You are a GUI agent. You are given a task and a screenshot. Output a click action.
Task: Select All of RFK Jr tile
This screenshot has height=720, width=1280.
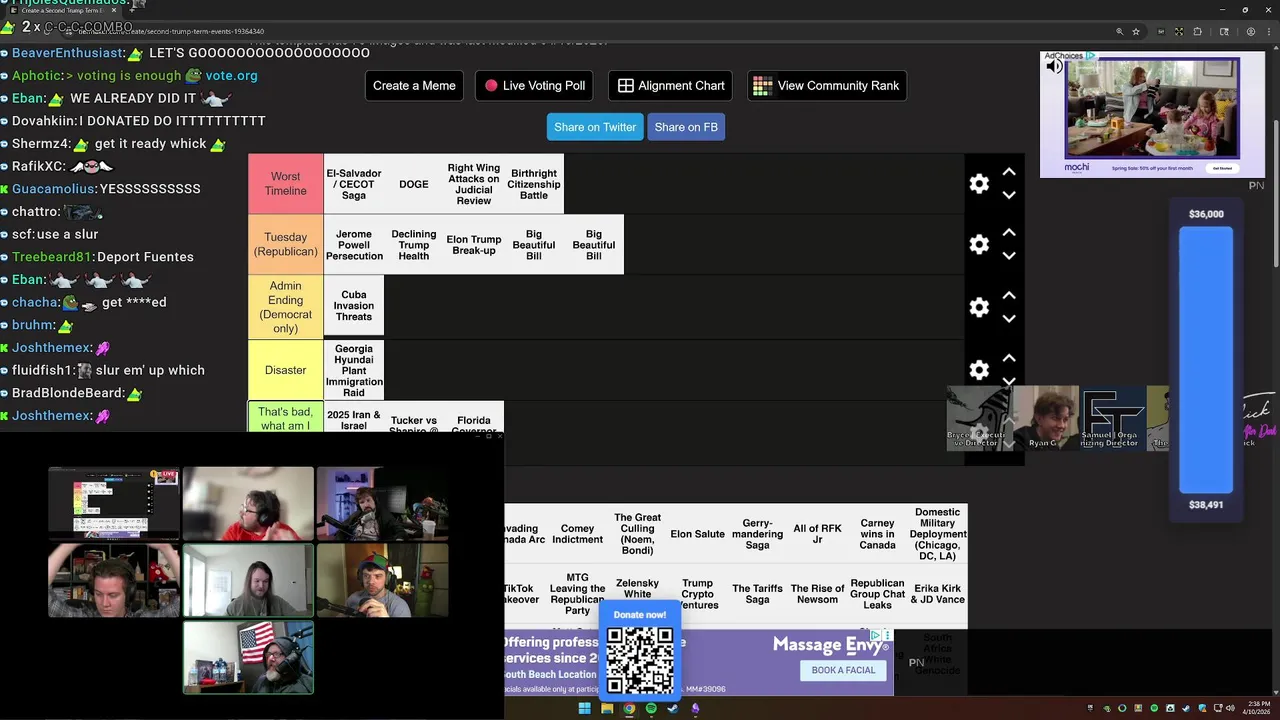(817, 534)
